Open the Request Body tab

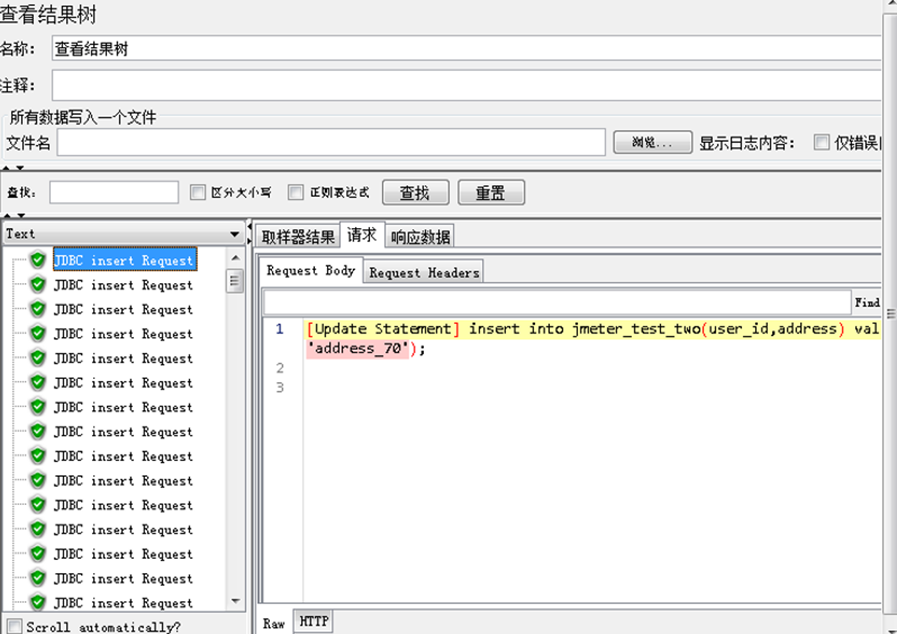tap(311, 271)
